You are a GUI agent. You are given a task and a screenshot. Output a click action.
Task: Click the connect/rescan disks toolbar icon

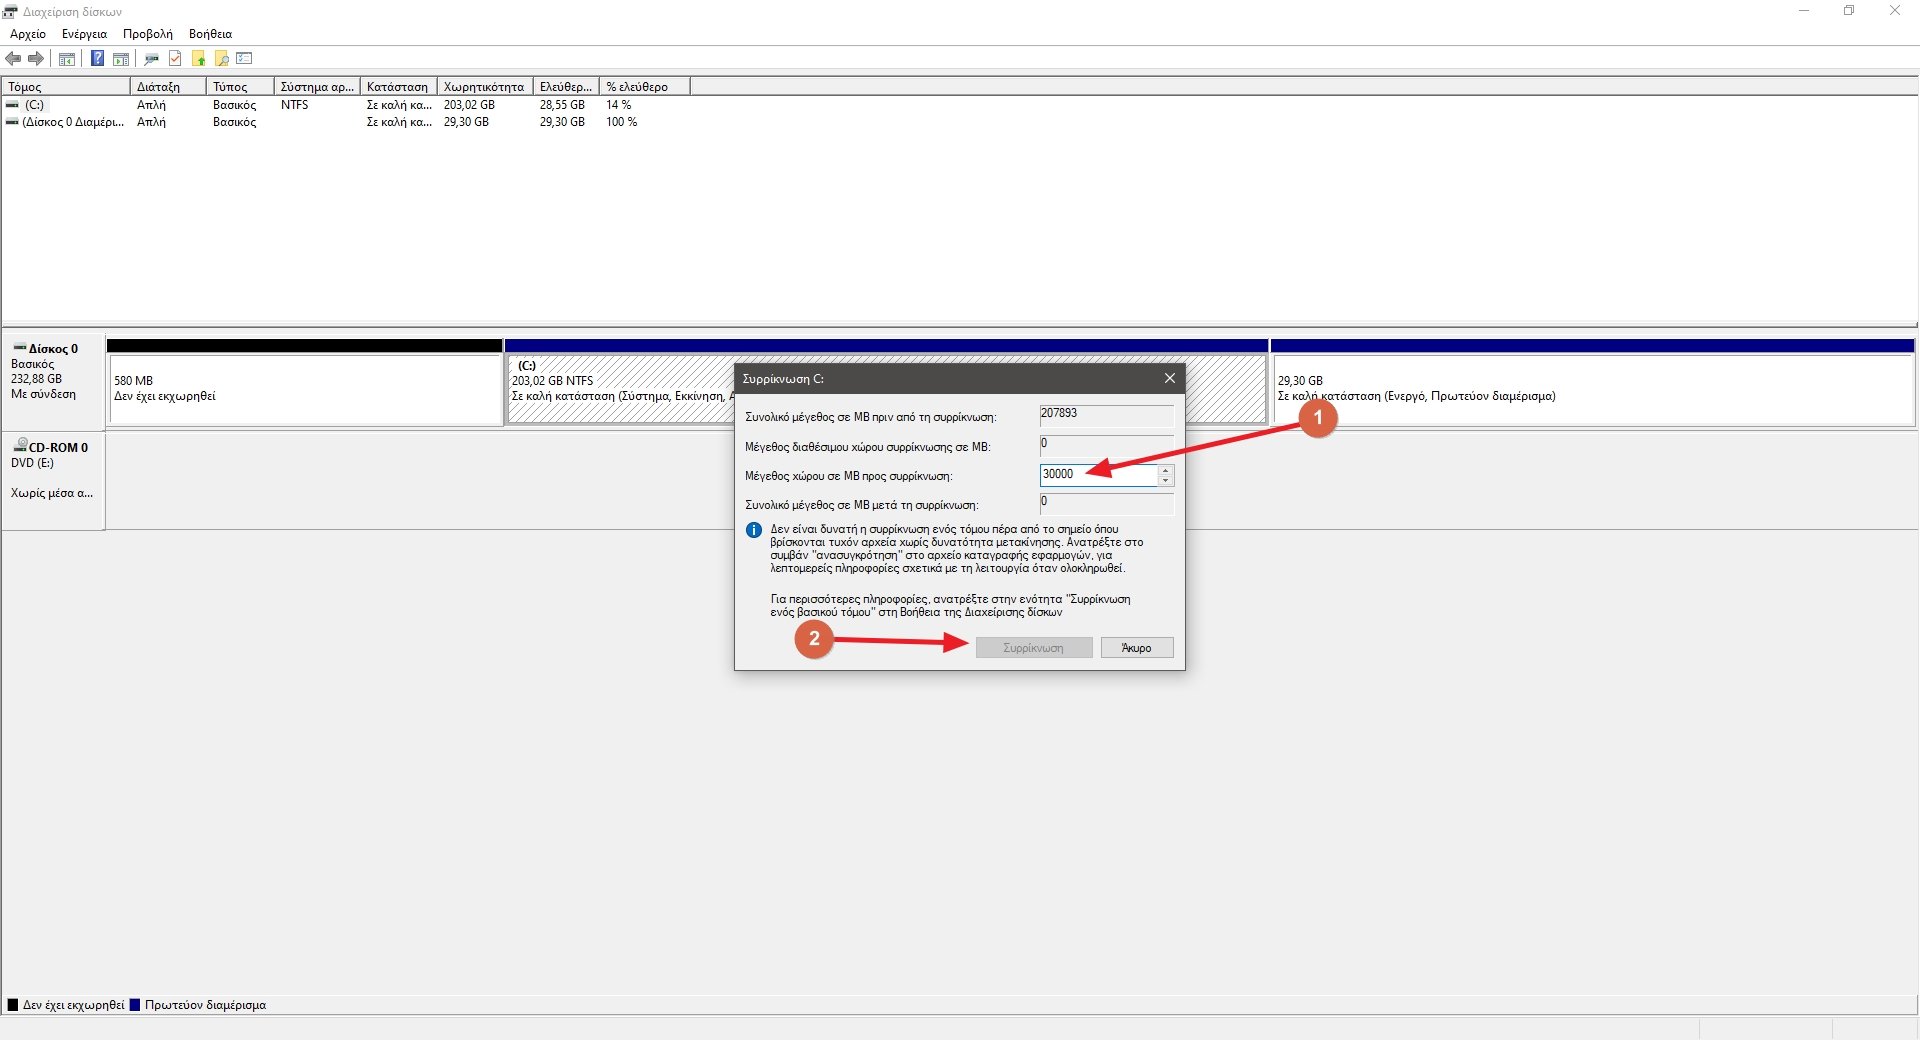151,59
